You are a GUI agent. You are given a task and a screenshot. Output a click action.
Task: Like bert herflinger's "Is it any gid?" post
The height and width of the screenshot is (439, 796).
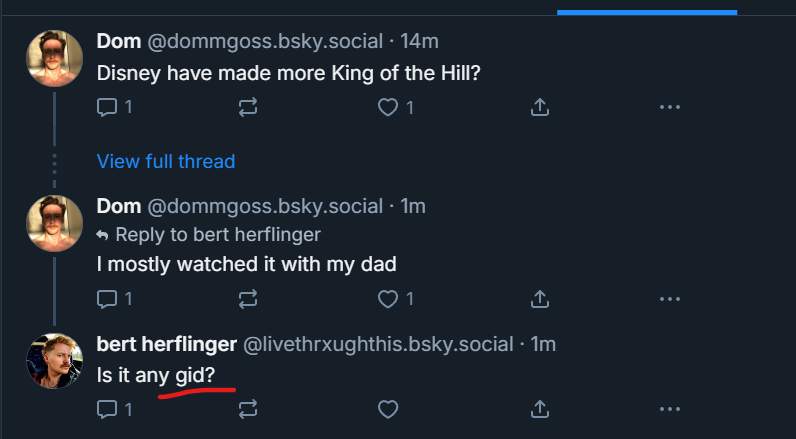[x=388, y=408]
